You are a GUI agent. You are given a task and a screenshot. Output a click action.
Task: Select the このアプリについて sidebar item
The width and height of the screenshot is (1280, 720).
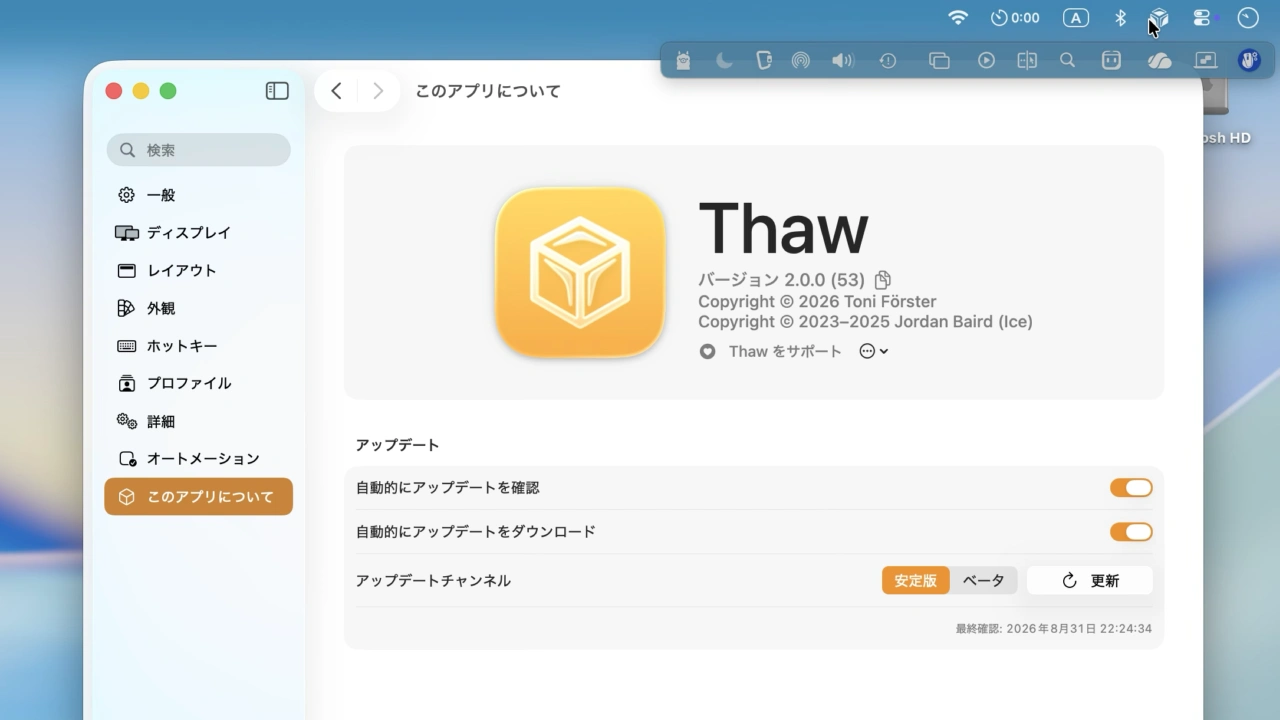[198, 497]
